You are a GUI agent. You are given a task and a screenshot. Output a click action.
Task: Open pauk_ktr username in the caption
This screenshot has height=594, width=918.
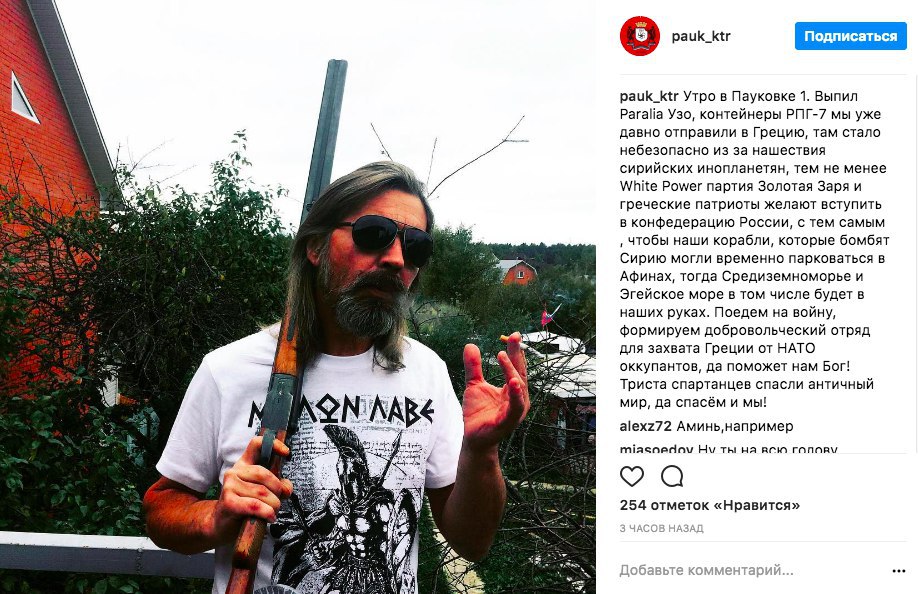tap(649, 97)
